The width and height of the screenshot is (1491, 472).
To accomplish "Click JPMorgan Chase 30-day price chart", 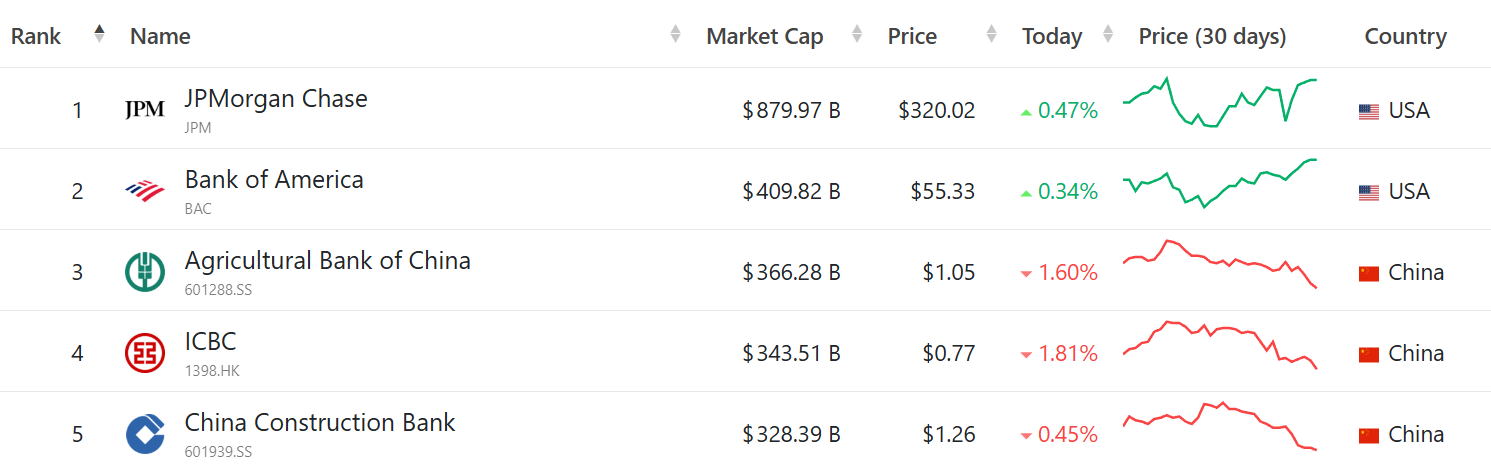I will 1220,102.
